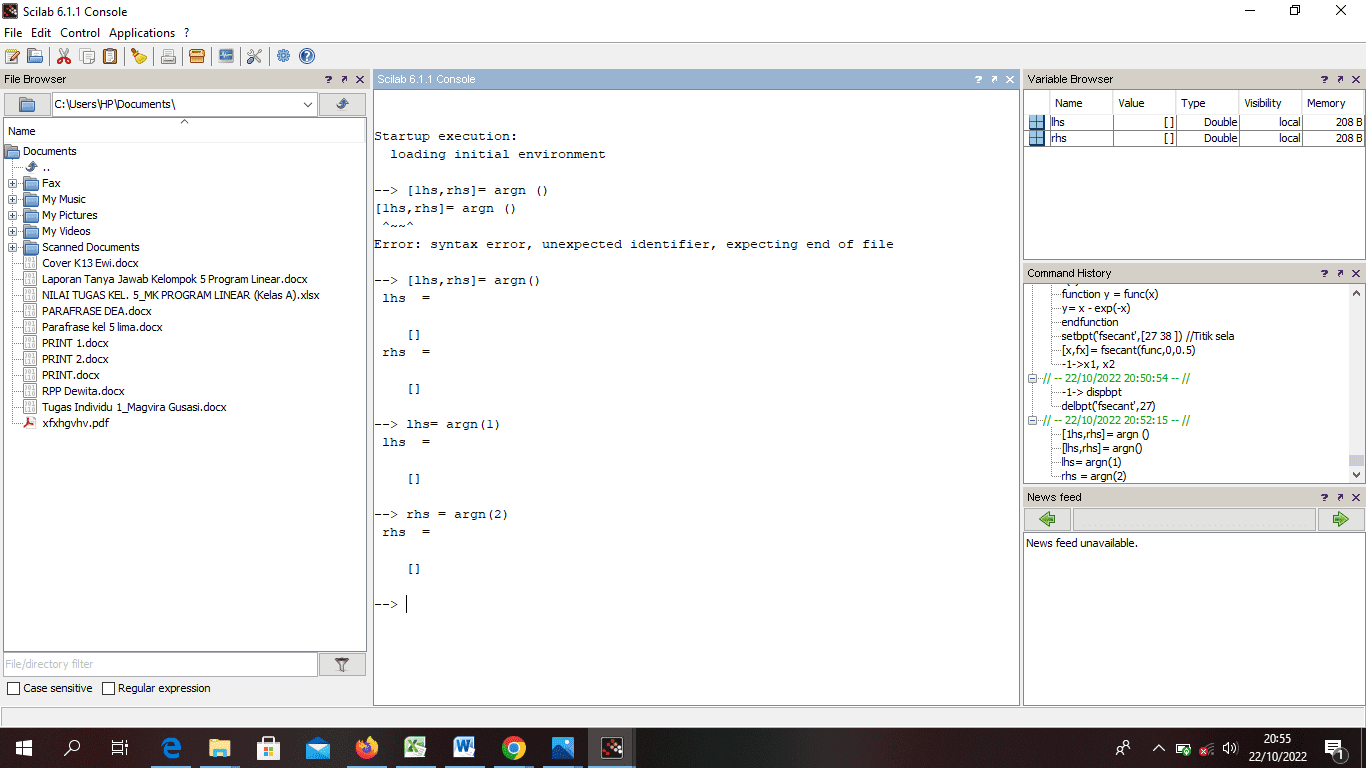Image resolution: width=1366 pixels, height=768 pixels.
Task: Show previous news feed item
Action: (1048, 519)
